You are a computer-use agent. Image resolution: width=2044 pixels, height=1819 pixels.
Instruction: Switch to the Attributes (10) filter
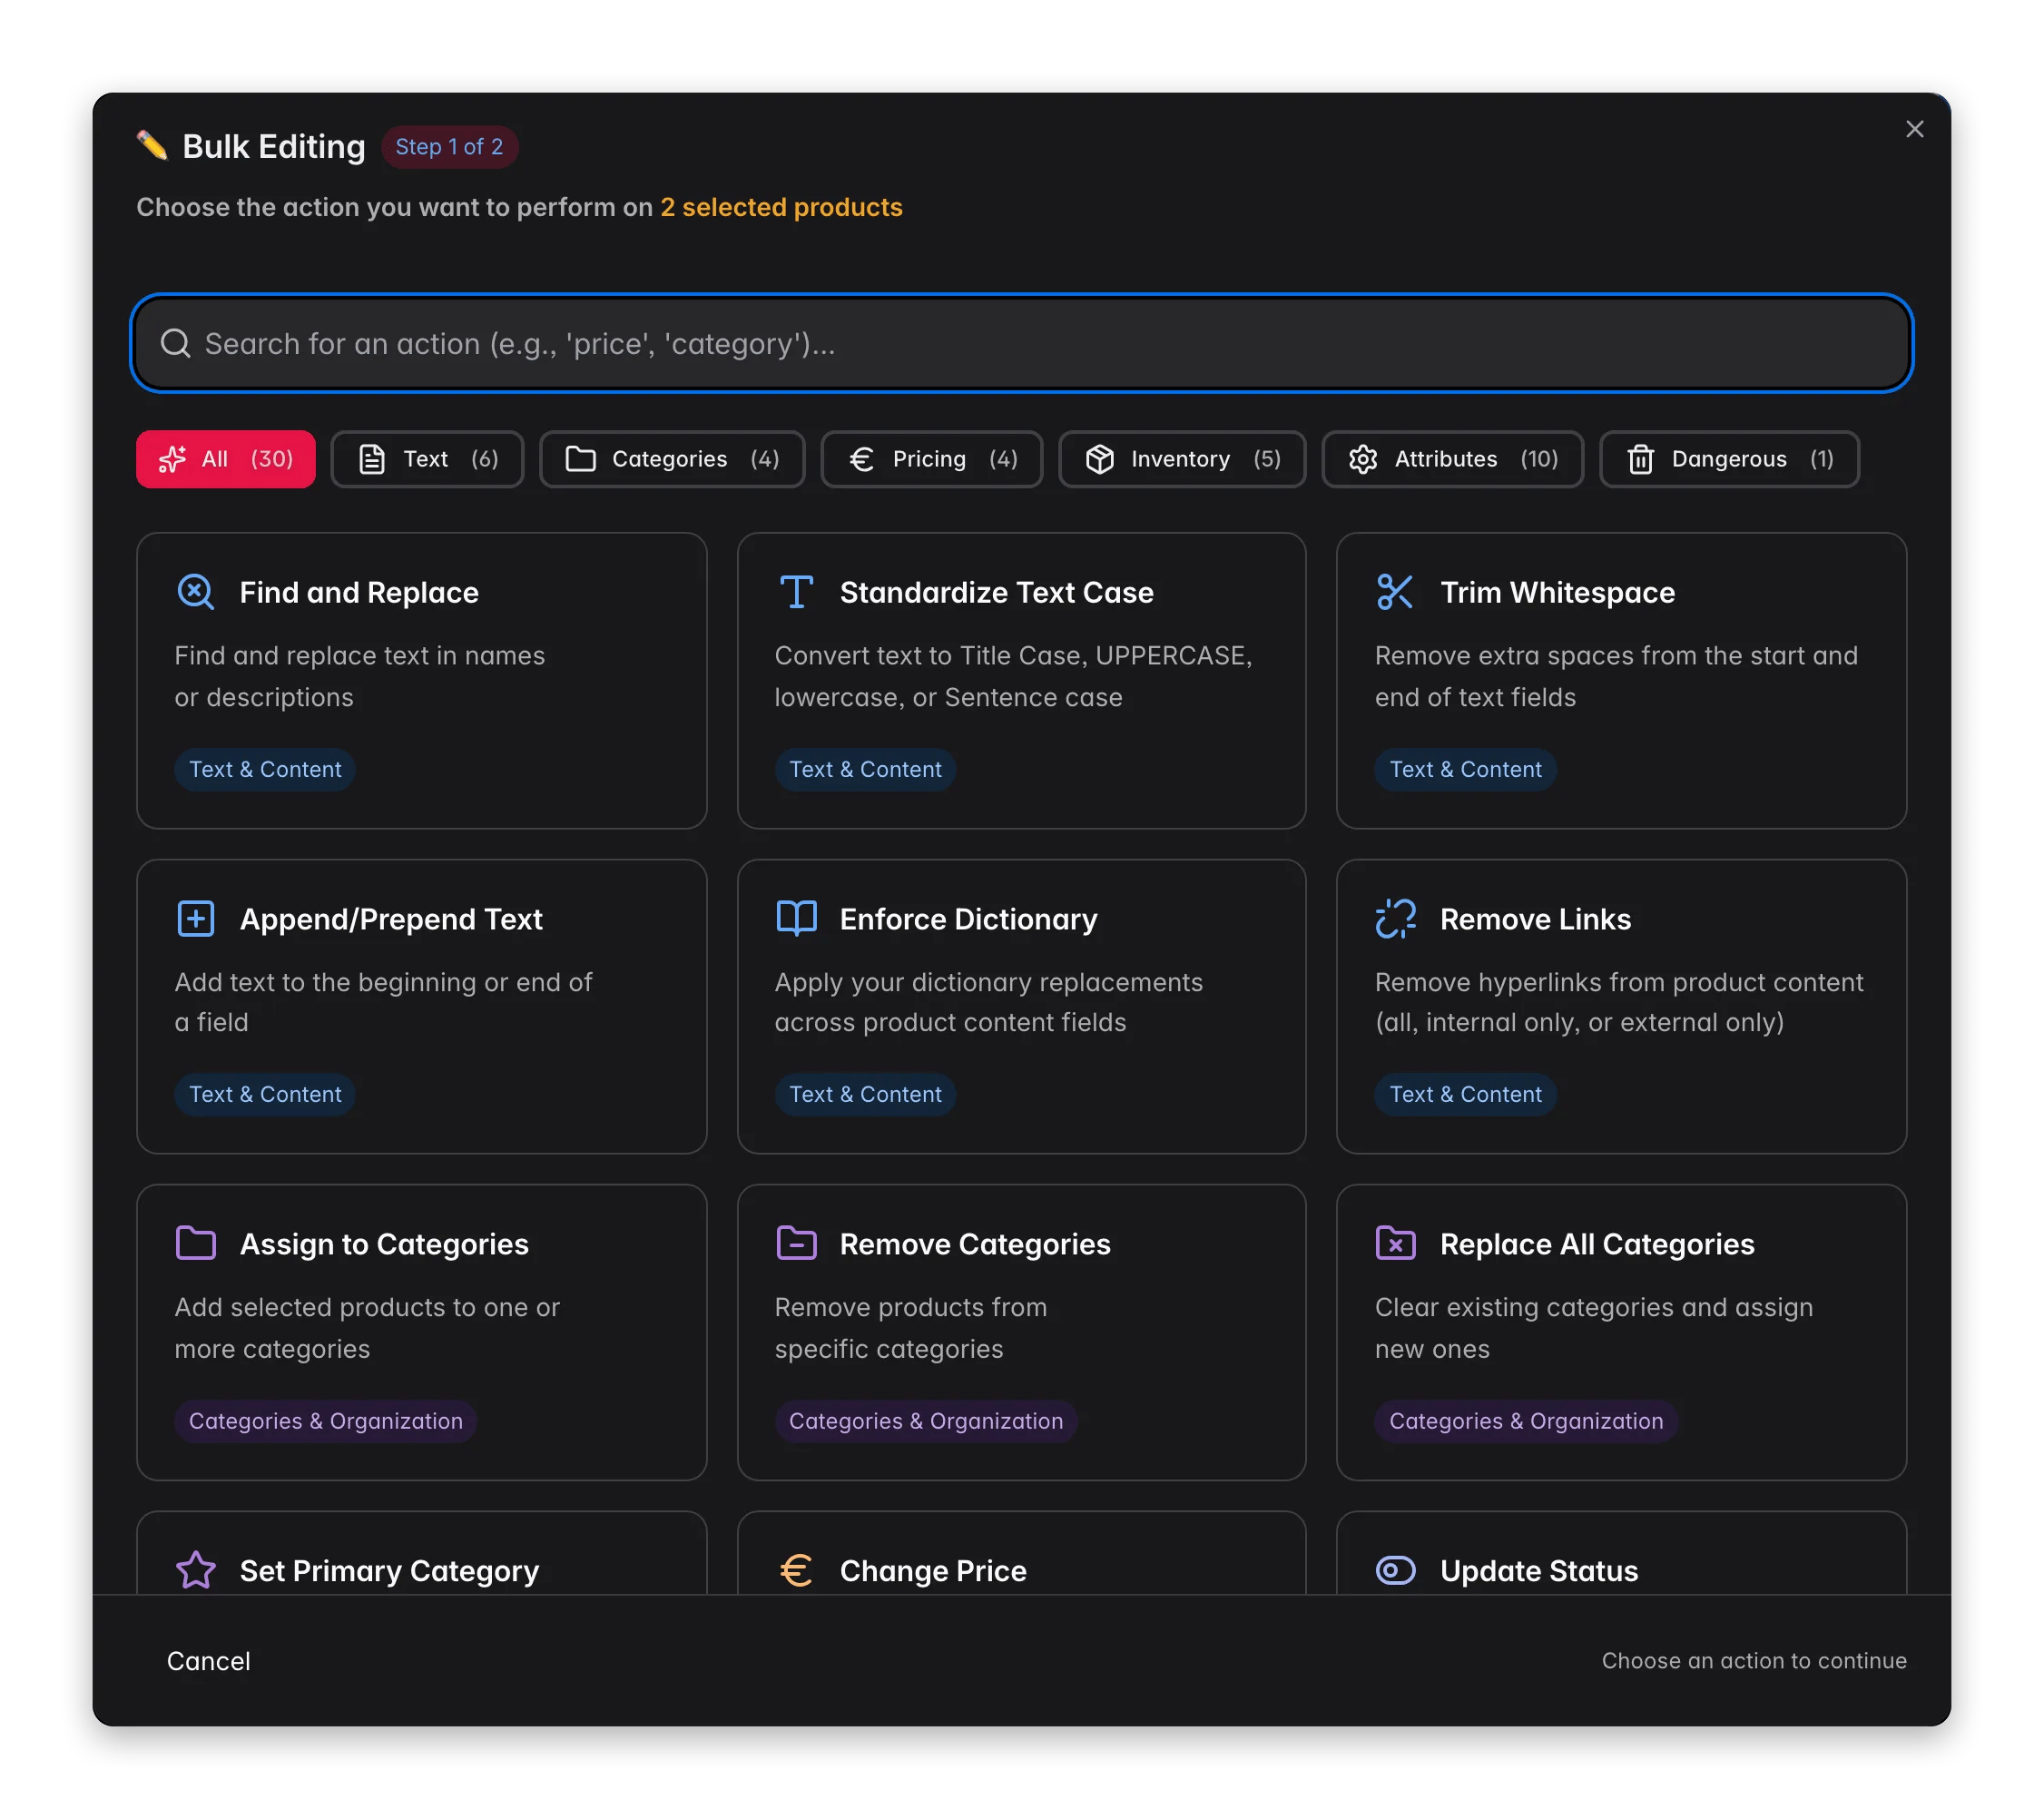[x=1452, y=459]
